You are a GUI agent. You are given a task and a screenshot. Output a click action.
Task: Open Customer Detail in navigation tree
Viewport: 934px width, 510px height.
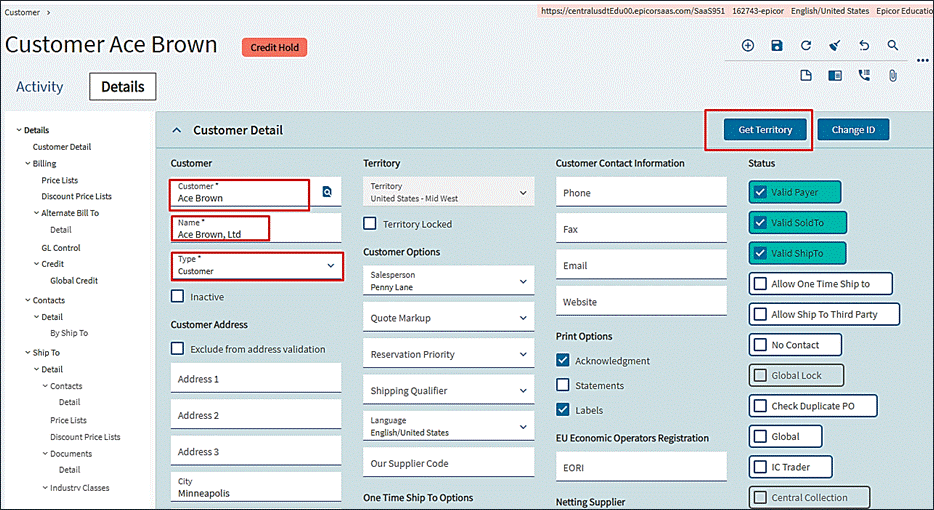pos(62,147)
